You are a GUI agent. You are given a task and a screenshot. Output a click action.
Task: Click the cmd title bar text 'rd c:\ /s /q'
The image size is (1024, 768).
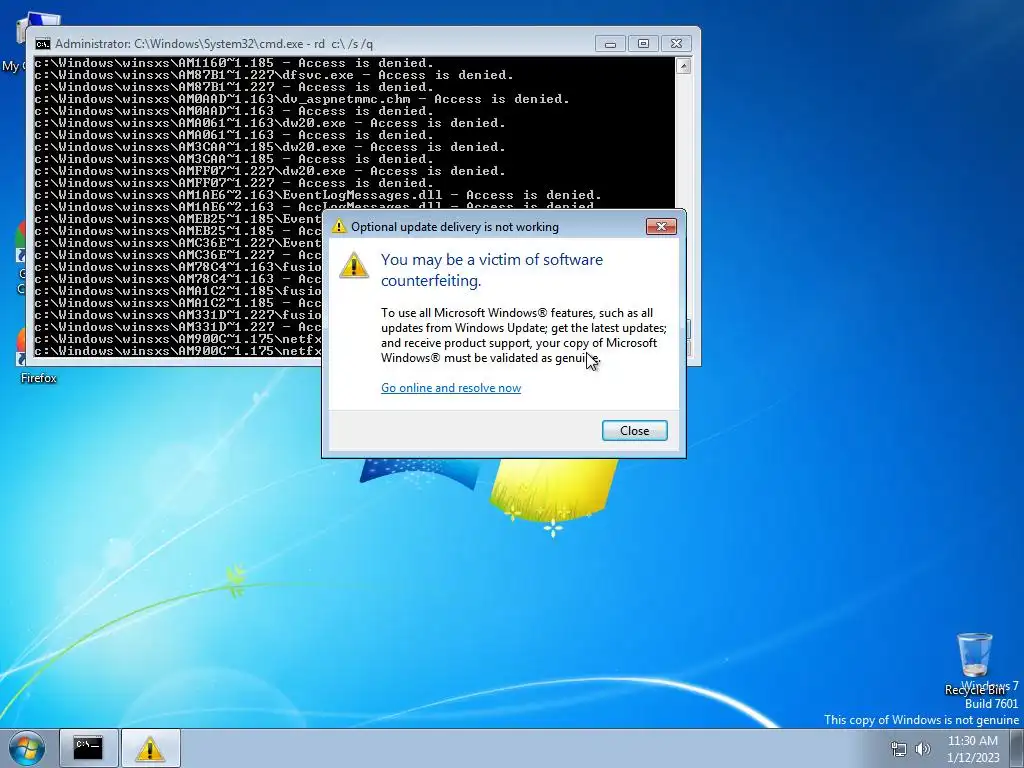point(344,44)
